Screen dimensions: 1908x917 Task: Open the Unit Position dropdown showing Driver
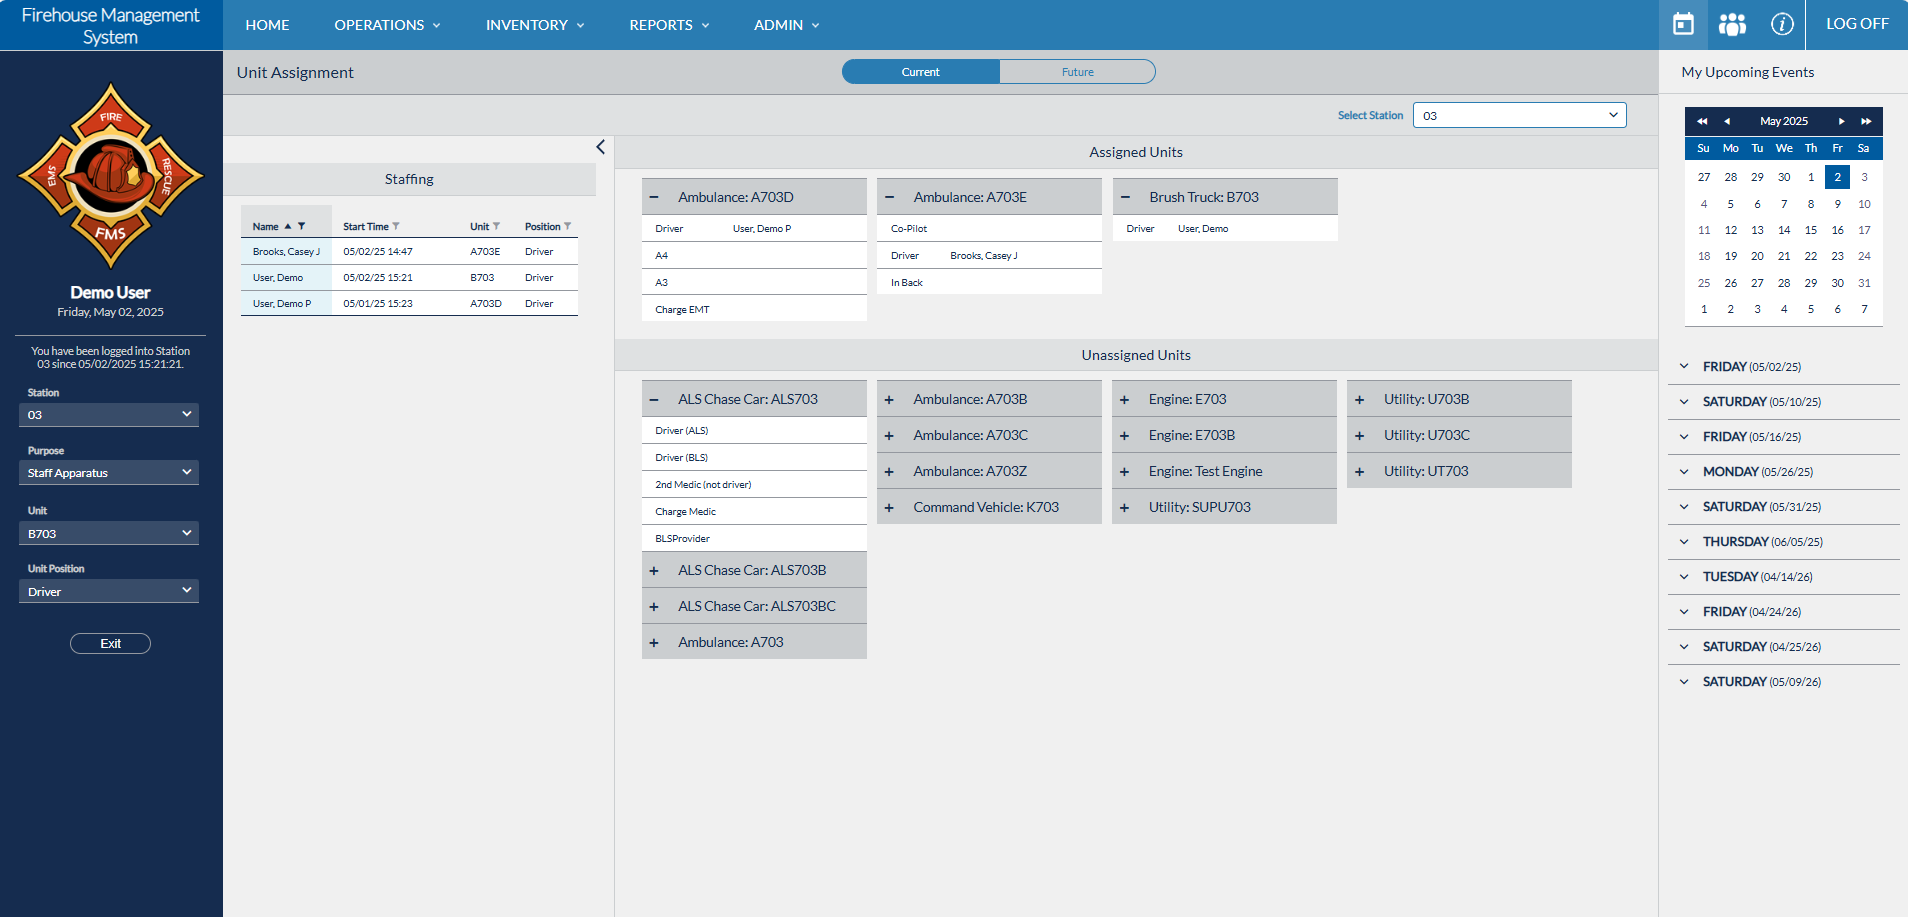pyautogui.click(x=109, y=592)
